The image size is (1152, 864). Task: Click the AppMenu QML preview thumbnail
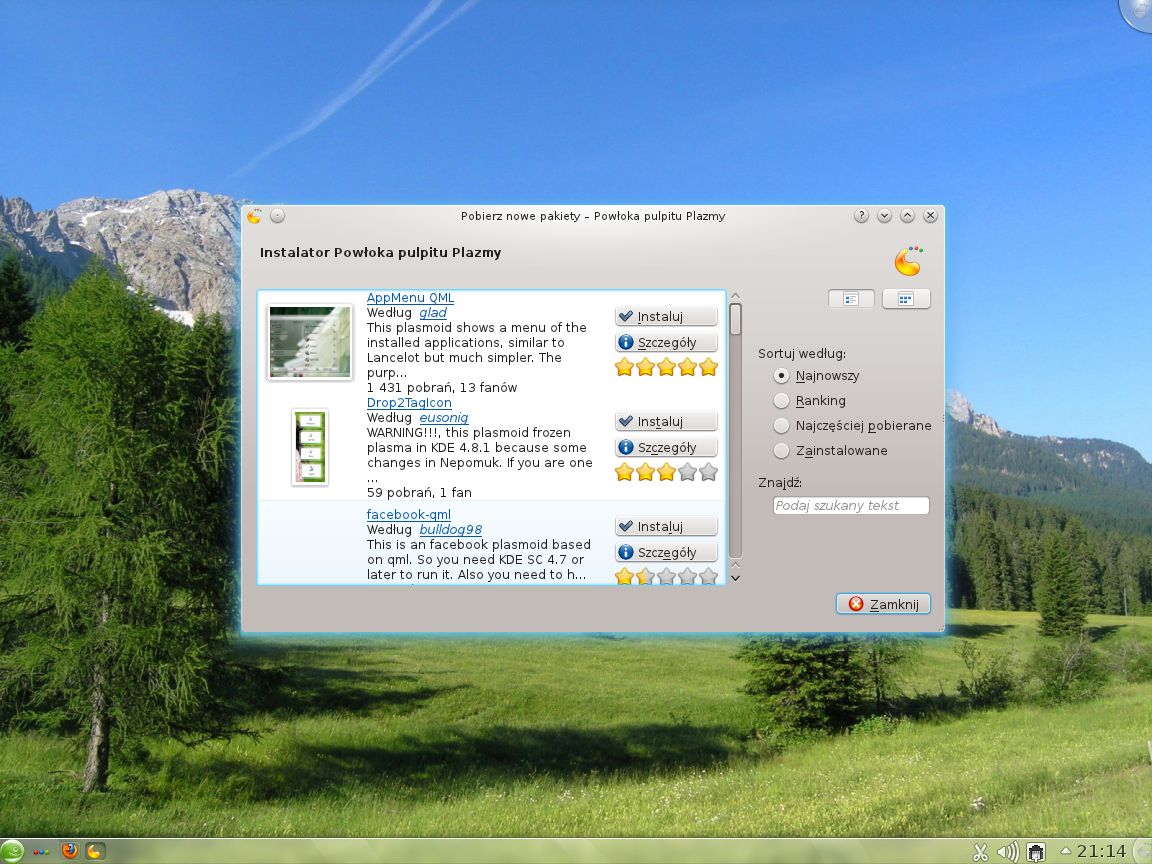click(309, 342)
